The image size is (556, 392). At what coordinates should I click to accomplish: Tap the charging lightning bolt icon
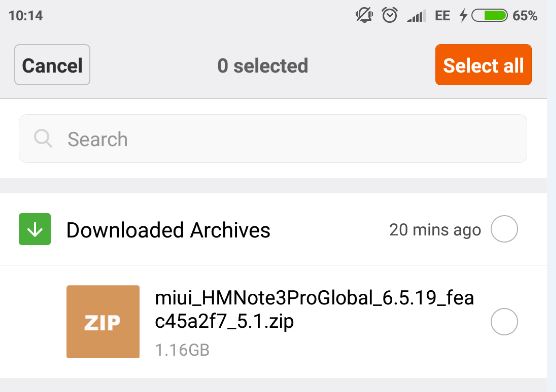463,16
